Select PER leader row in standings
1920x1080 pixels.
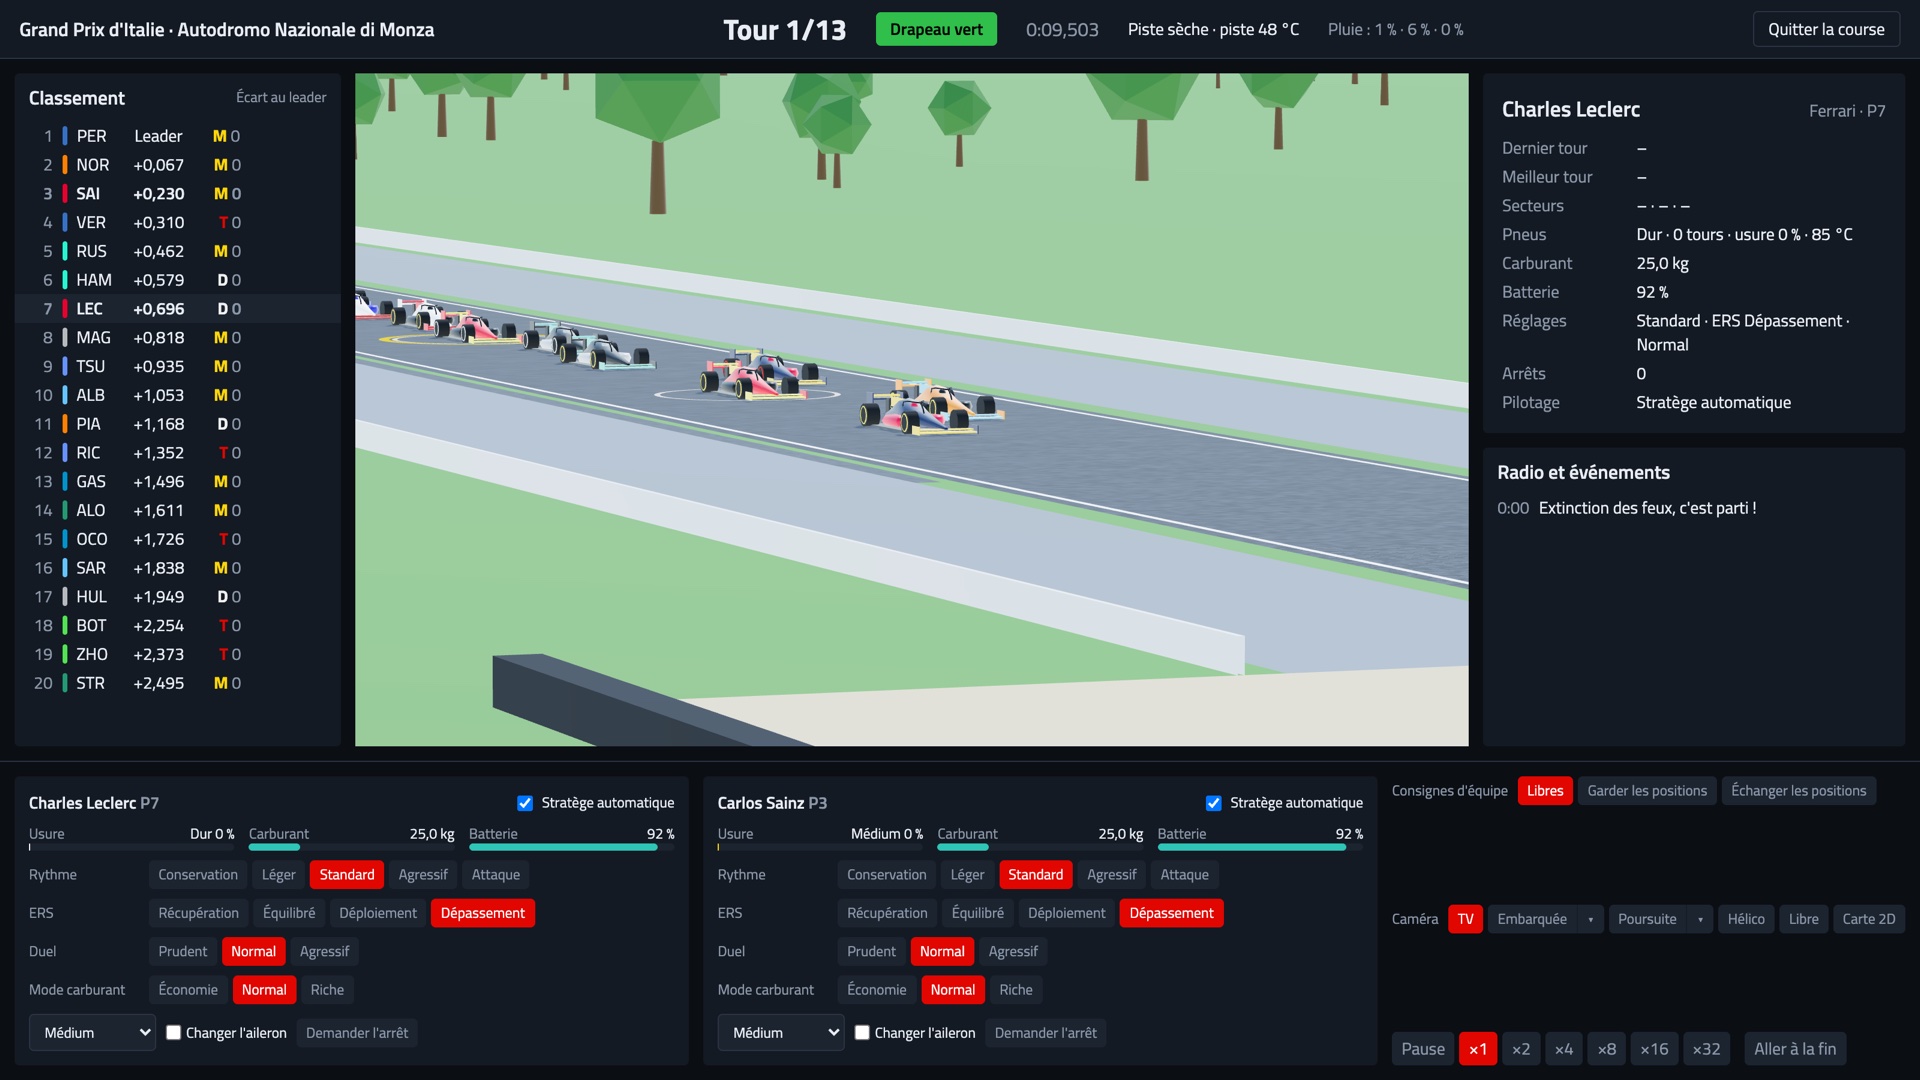pyautogui.click(x=178, y=136)
